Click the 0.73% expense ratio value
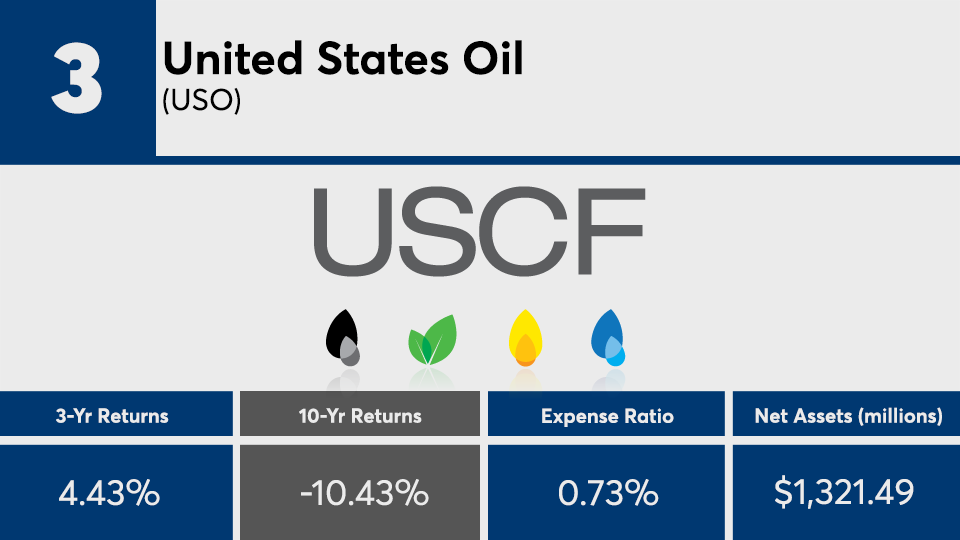The image size is (960, 540). point(605,492)
